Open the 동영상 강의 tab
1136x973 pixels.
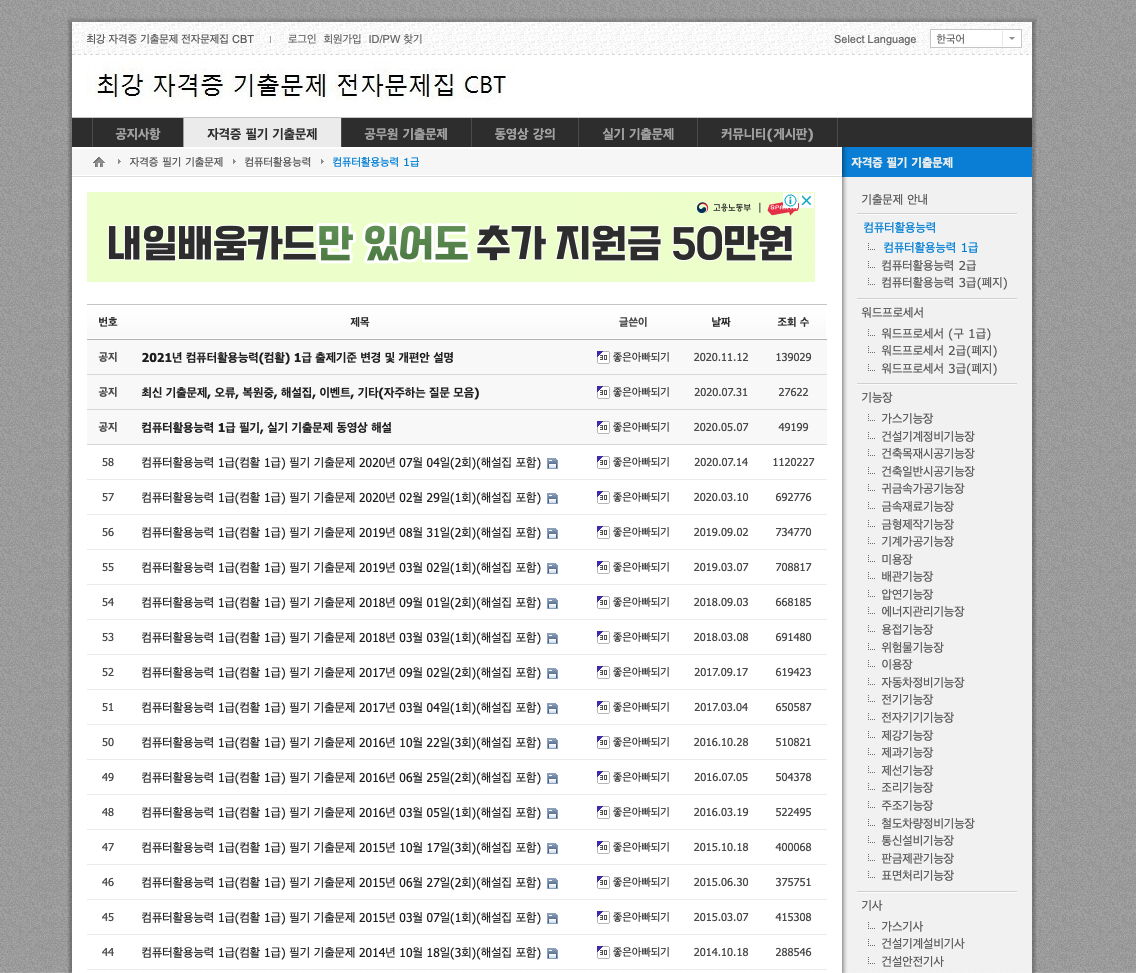[524, 132]
